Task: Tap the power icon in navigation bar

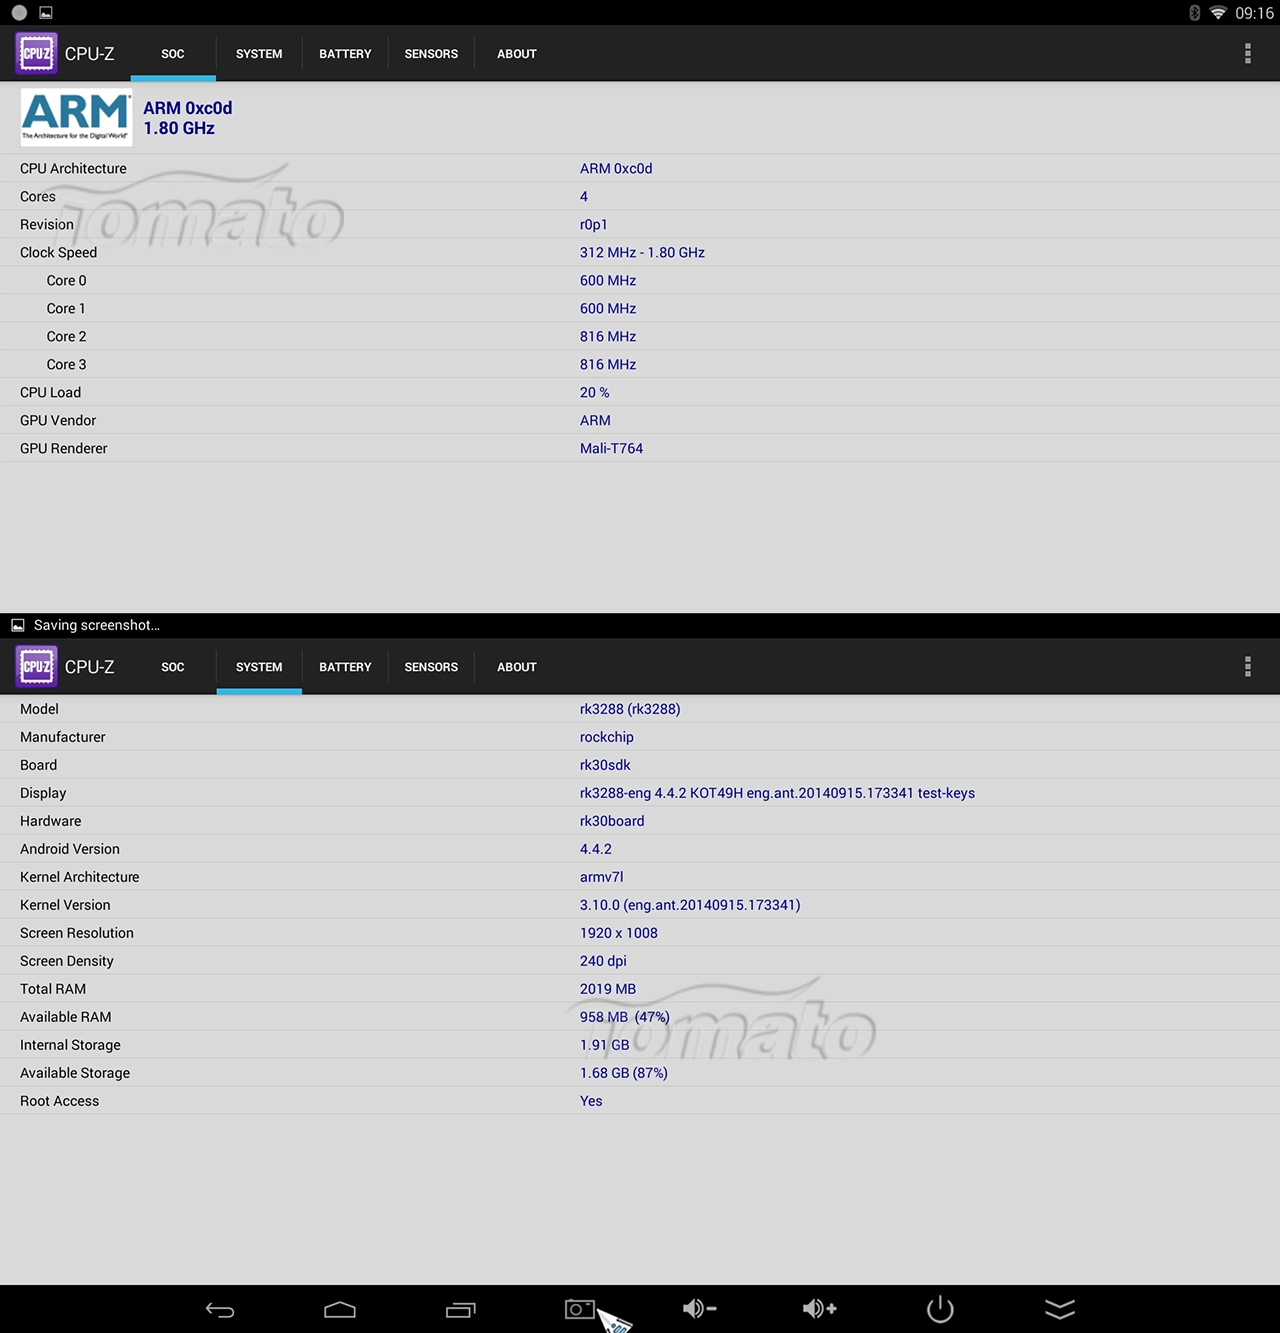Action: [940, 1309]
